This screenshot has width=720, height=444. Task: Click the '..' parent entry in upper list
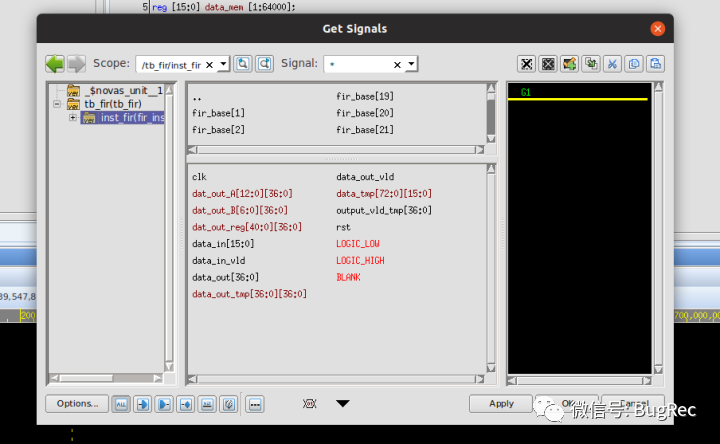197,98
